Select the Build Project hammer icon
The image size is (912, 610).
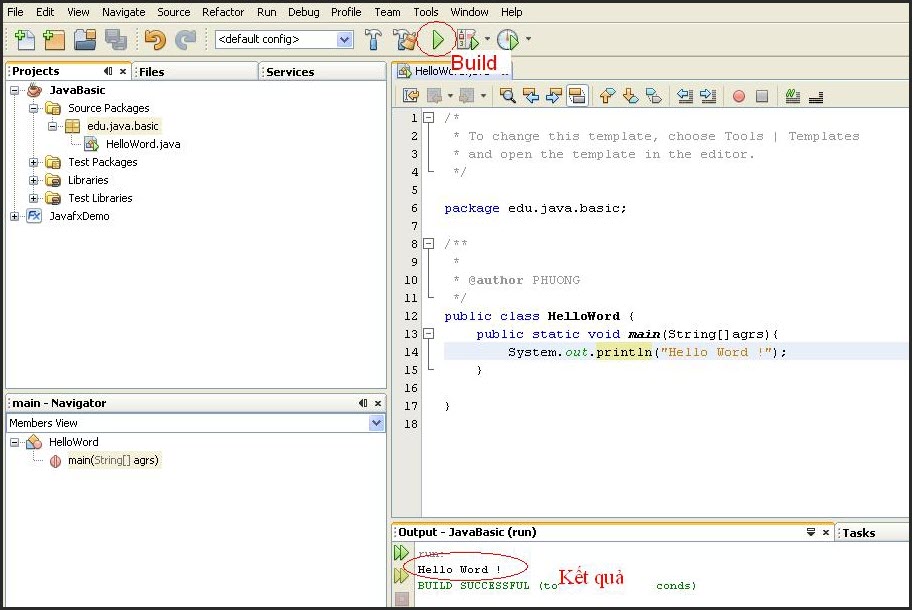[x=374, y=39]
